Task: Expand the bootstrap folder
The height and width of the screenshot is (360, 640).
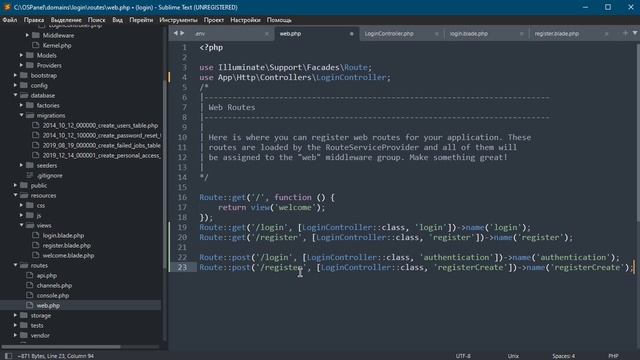Action: [x=15, y=76]
